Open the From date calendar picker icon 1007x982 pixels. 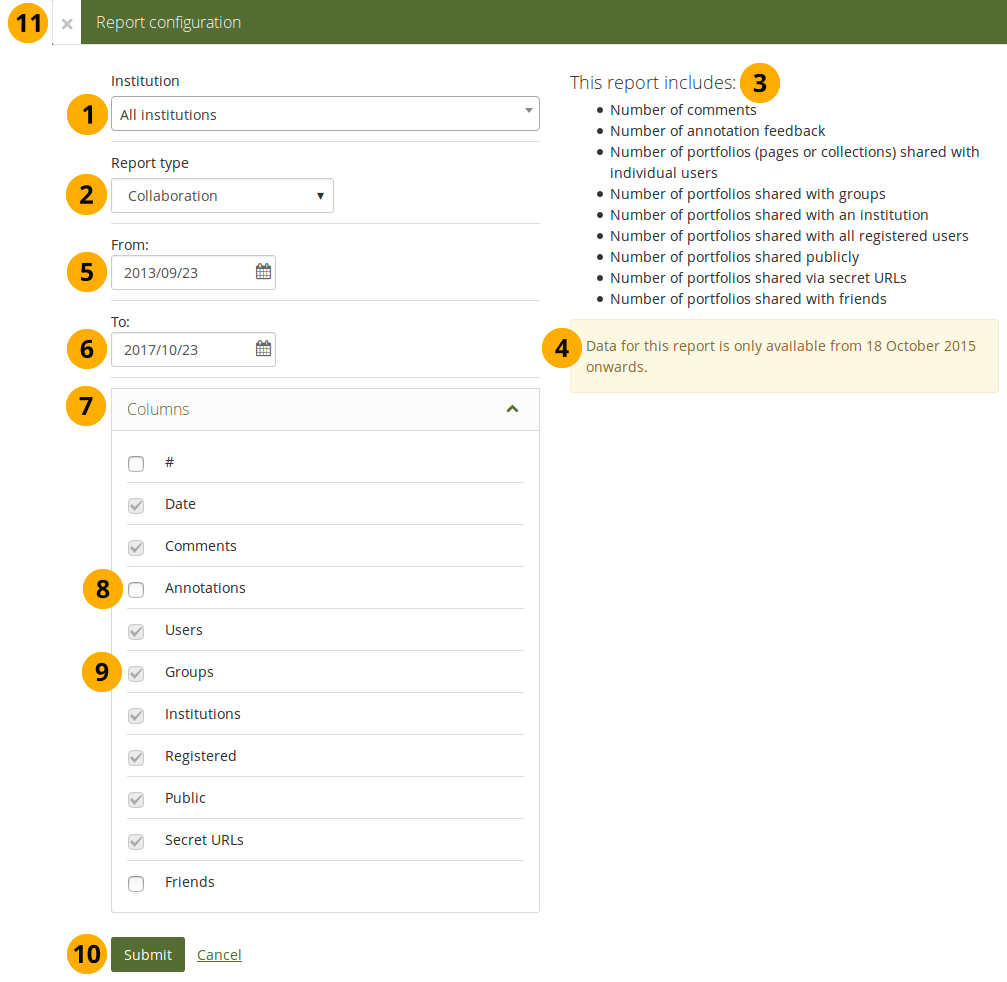[x=263, y=272]
